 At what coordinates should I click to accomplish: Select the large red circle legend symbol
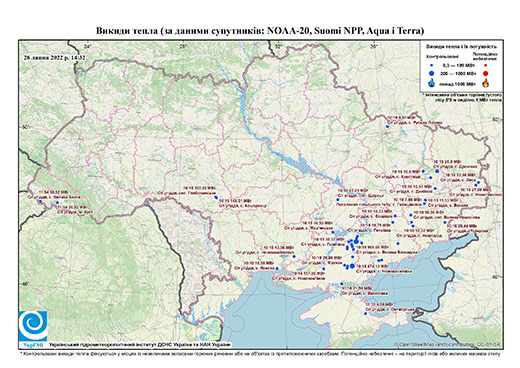click(485, 73)
